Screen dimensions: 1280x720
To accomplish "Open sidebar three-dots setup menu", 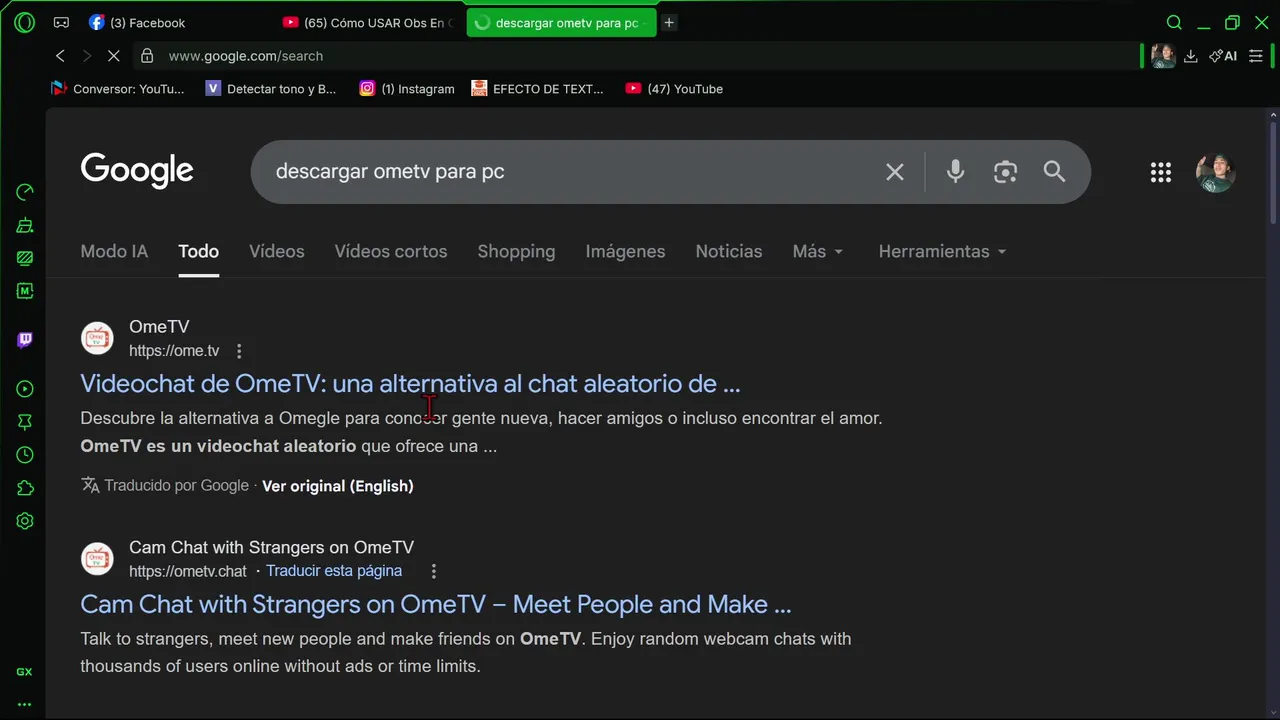I will (24, 704).
